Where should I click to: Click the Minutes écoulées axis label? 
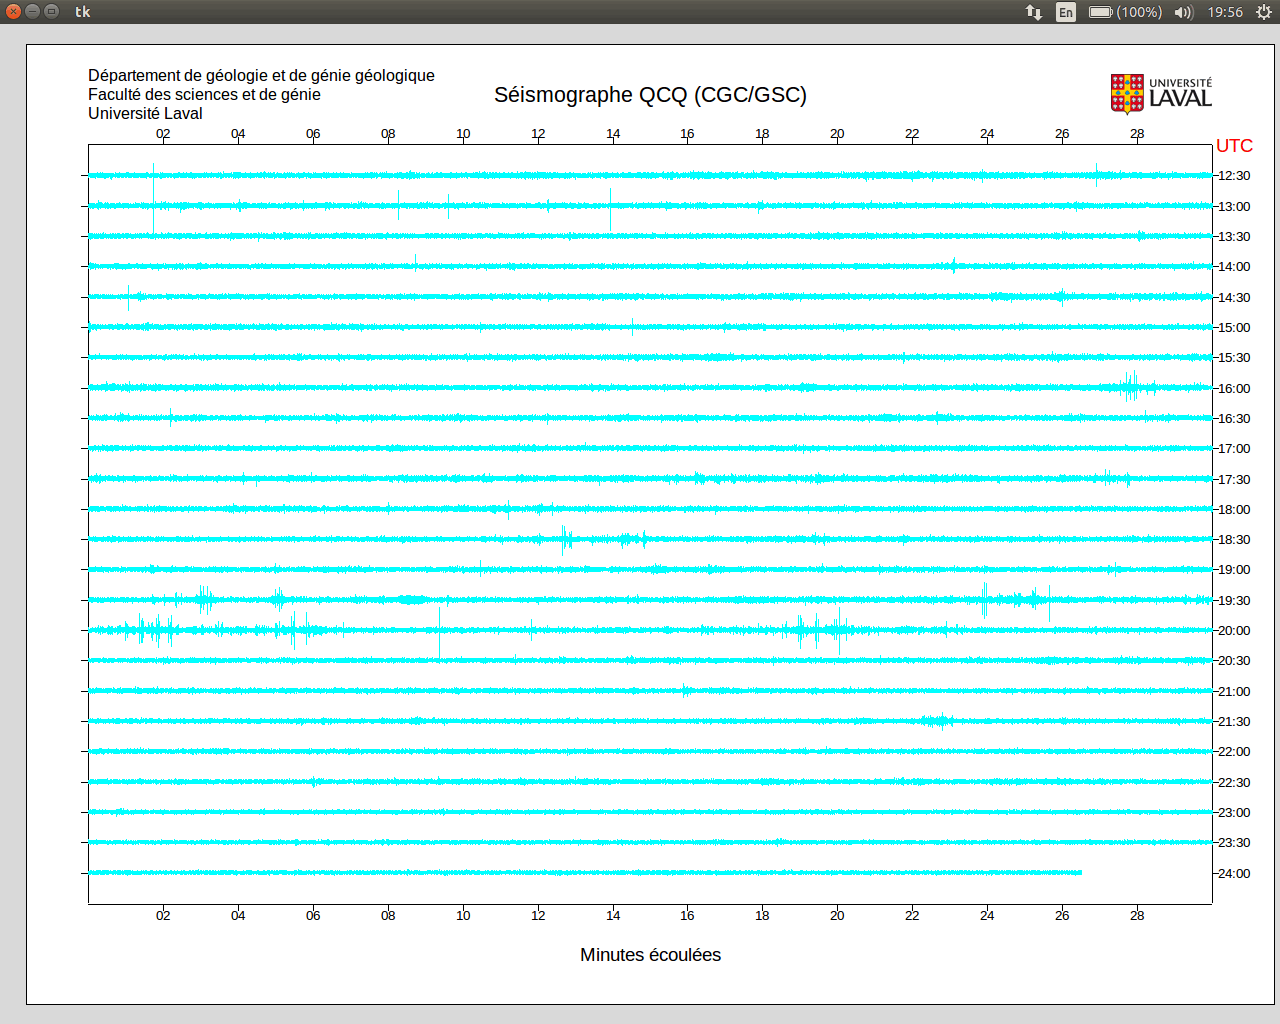[650, 955]
